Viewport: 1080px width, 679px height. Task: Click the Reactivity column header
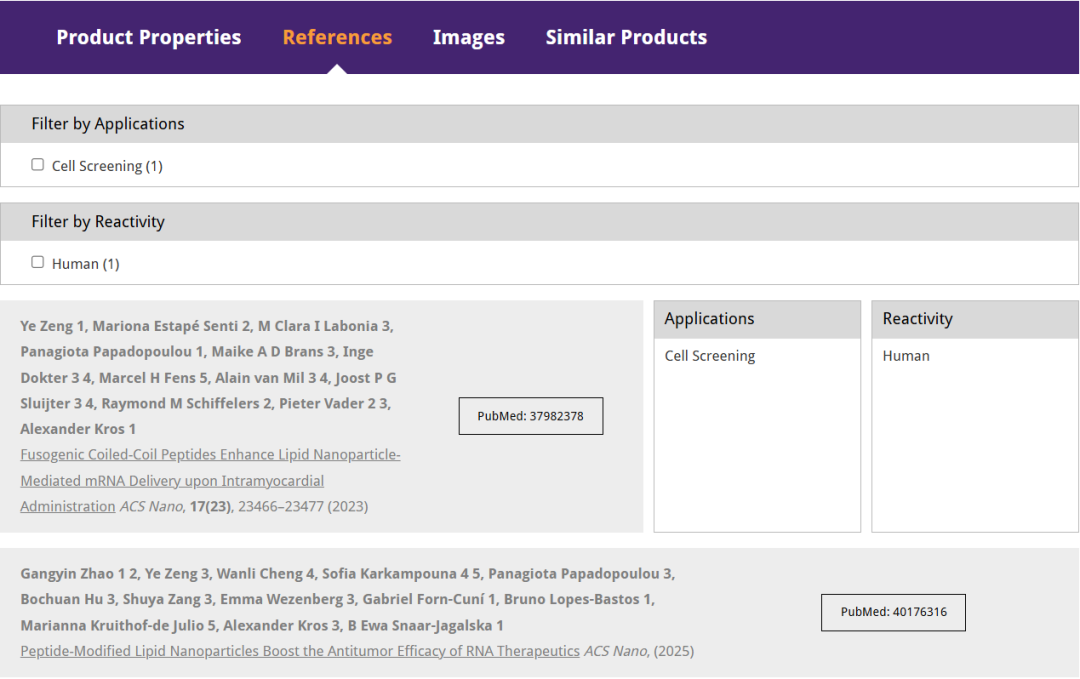[917, 319]
